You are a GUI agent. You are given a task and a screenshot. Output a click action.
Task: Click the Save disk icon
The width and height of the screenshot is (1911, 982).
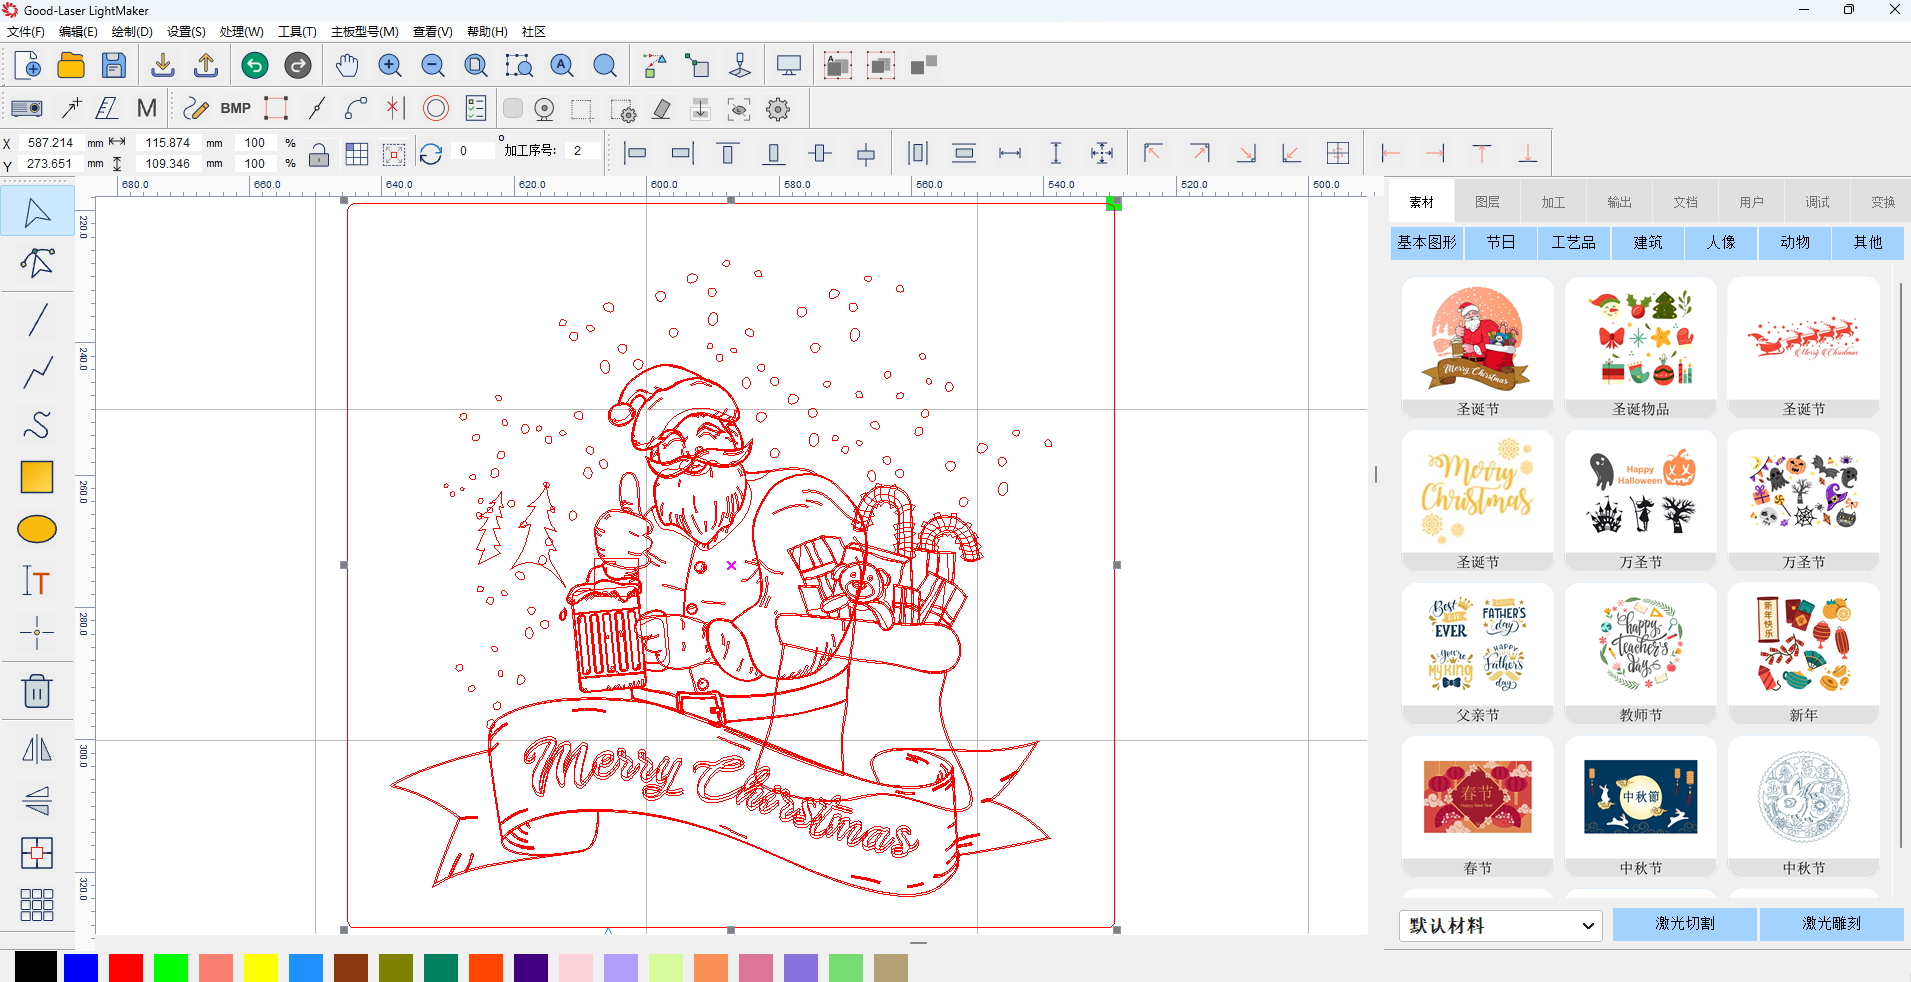[114, 66]
